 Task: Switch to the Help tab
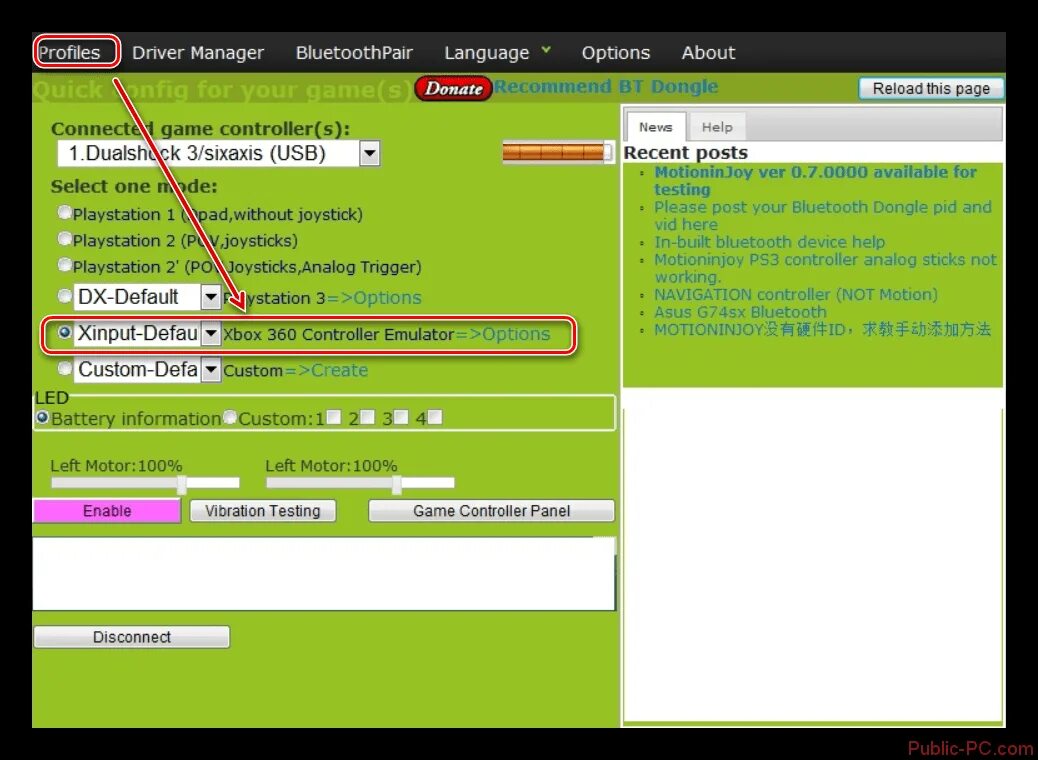tap(717, 127)
